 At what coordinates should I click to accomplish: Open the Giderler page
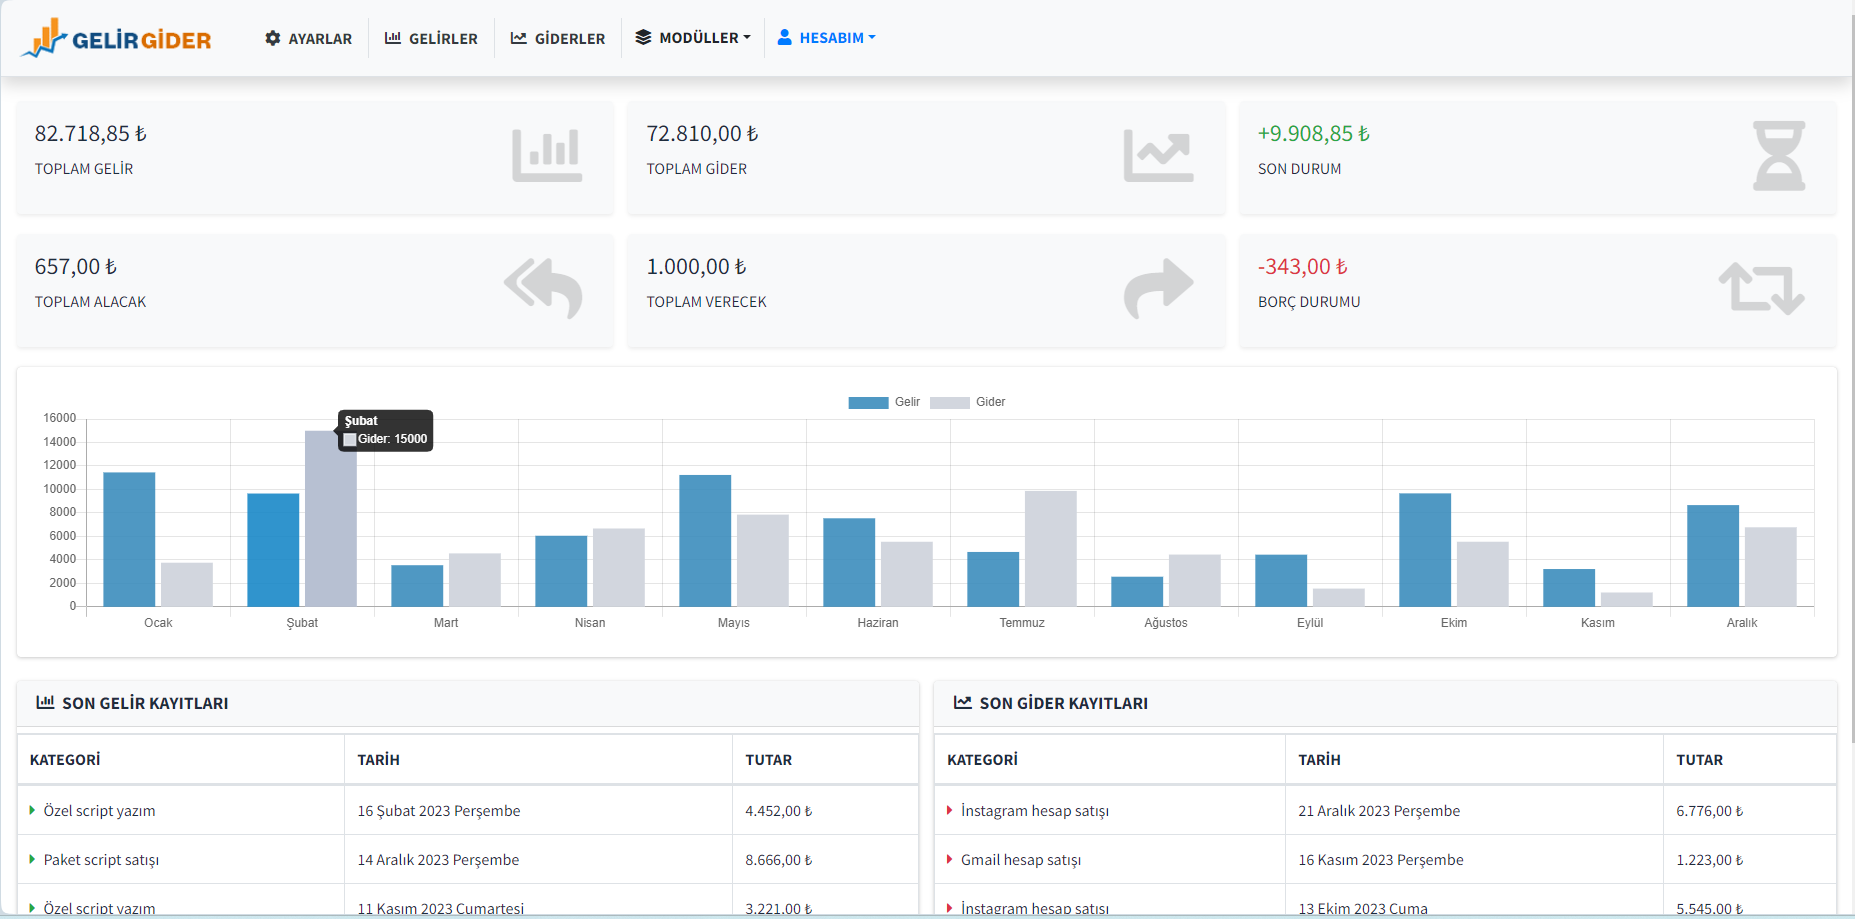(557, 38)
